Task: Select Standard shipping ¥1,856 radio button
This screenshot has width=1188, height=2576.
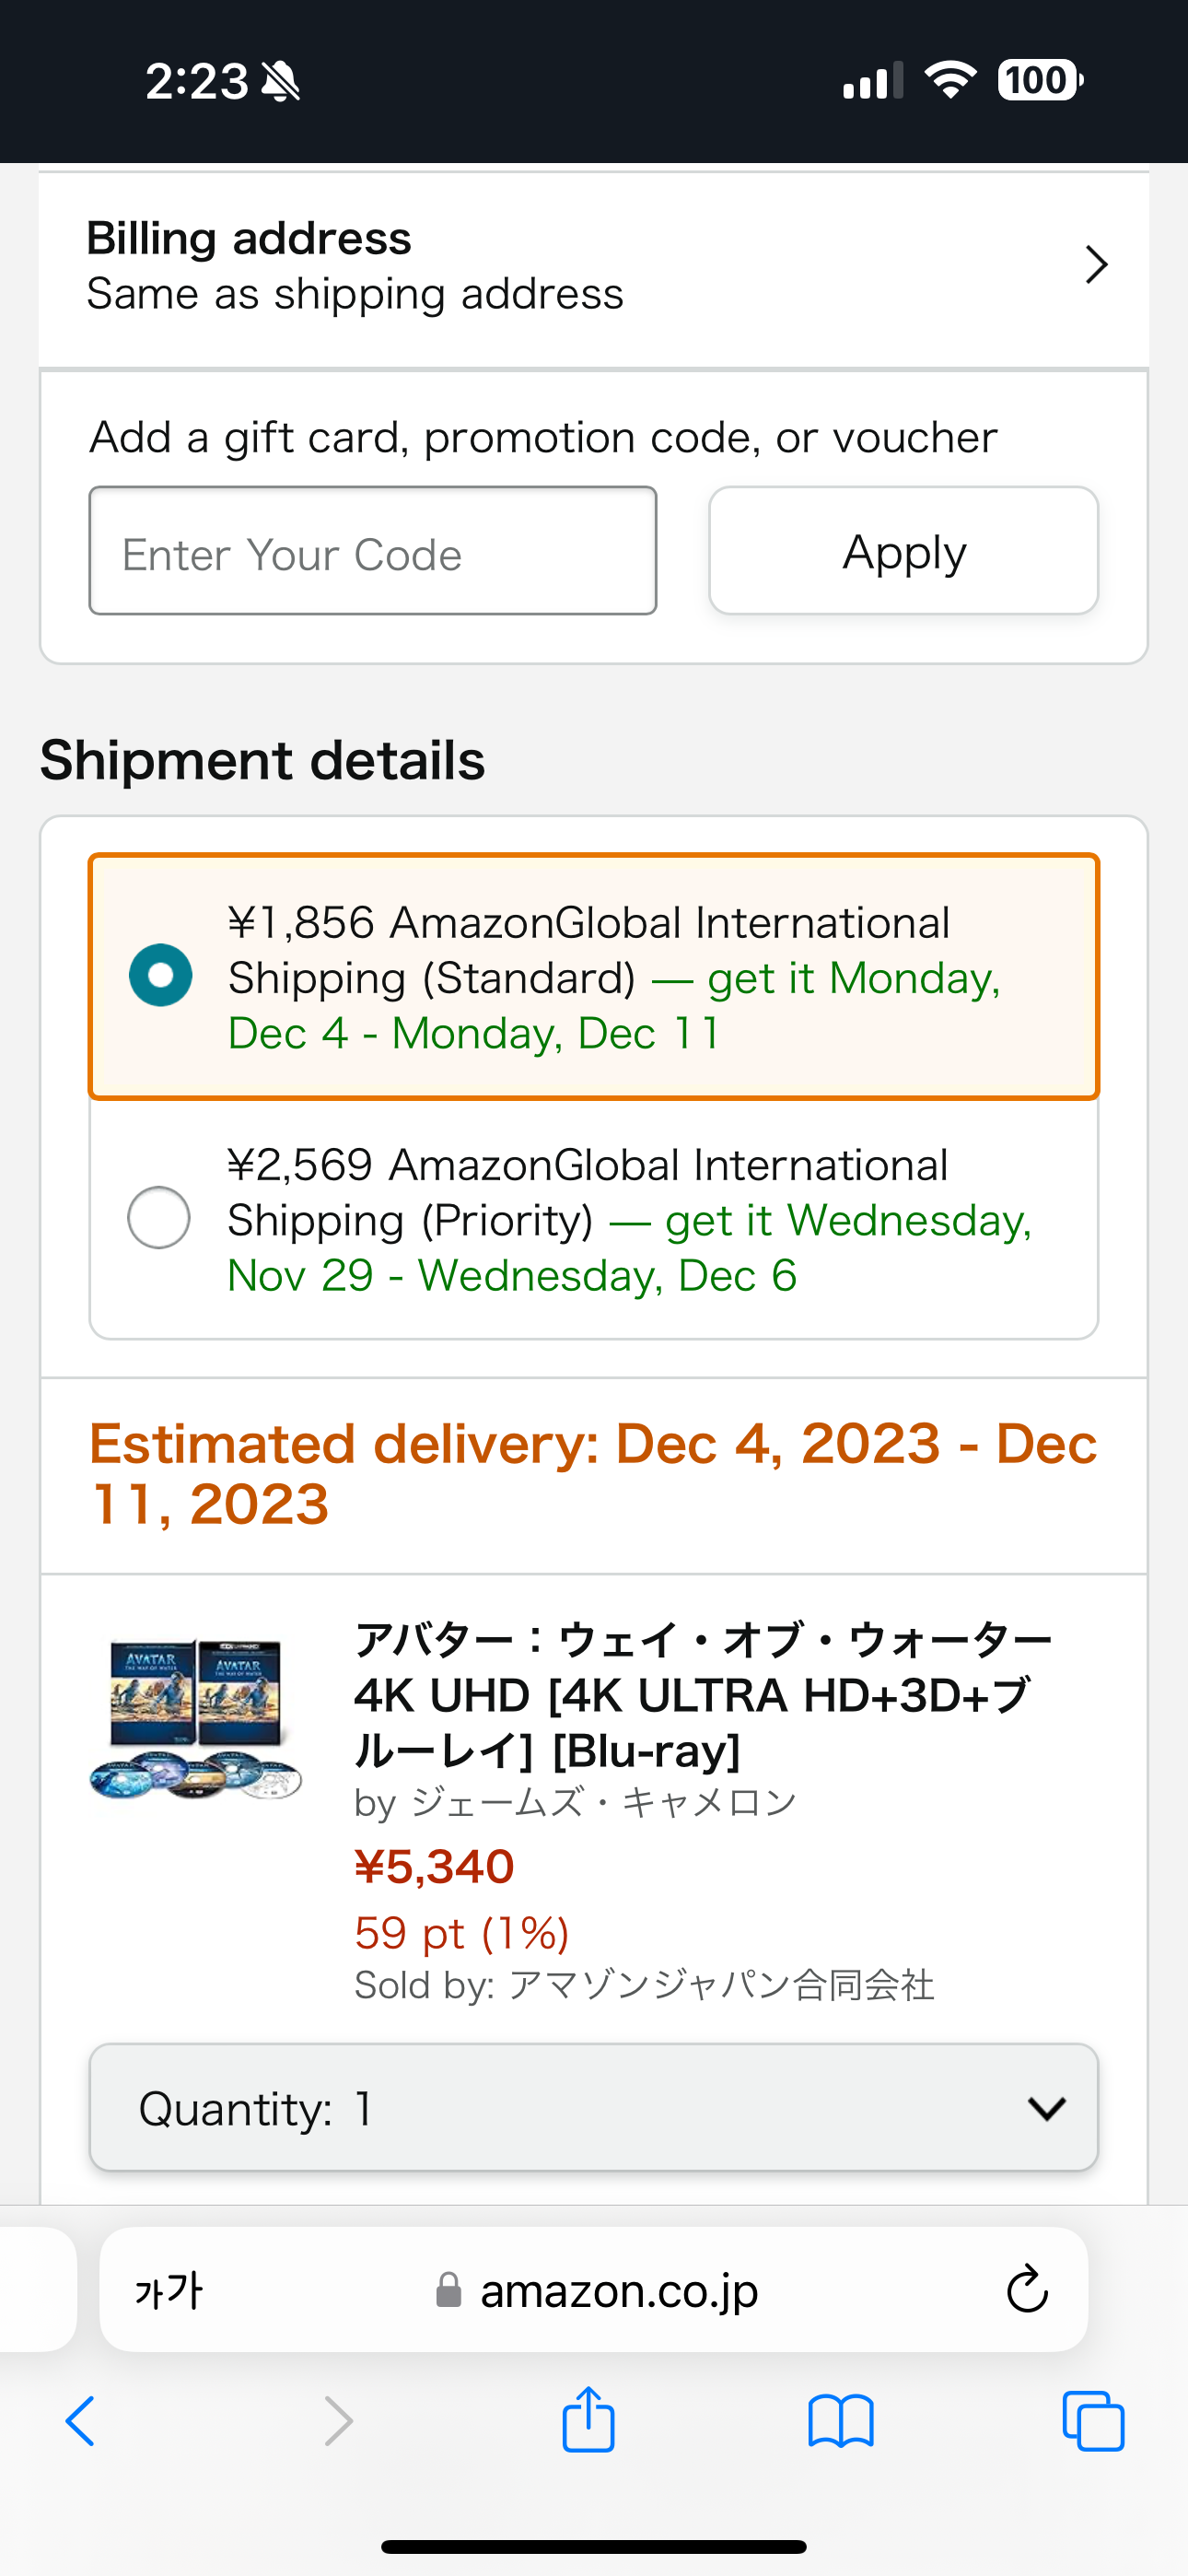Action: [161, 975]
